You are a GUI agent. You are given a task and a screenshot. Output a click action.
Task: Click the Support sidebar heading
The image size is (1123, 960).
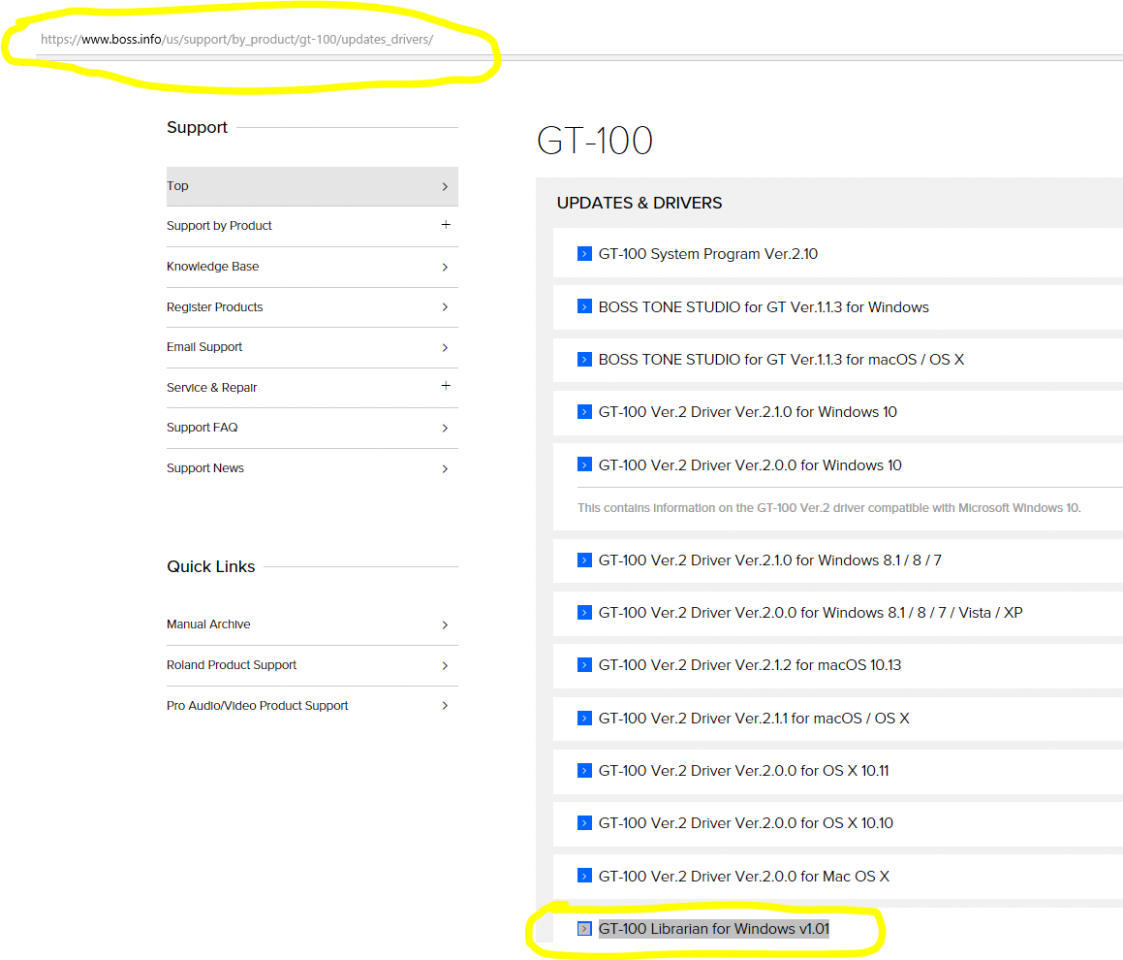(x=197, y=128)
